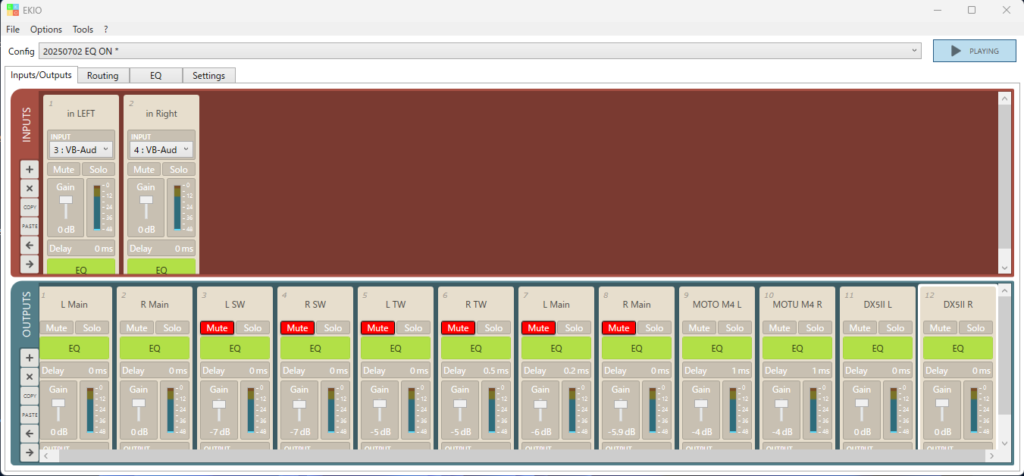This screenshot has width=1024, height=476.
Task: Delete input channel with the X icon in Inputs sidebar
Action: (29, 189)
